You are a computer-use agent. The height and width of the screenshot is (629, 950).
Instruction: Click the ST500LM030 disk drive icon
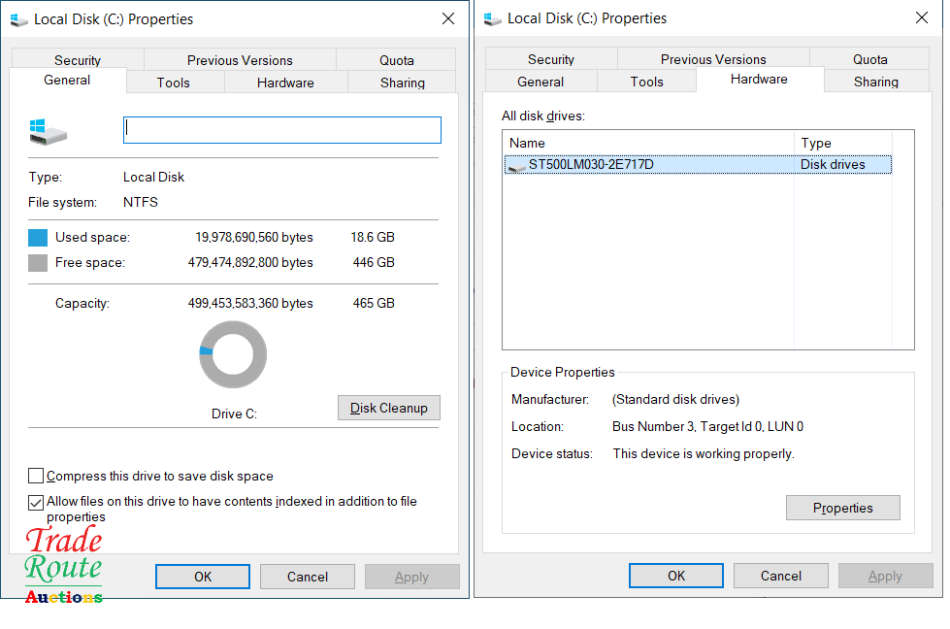516,165
